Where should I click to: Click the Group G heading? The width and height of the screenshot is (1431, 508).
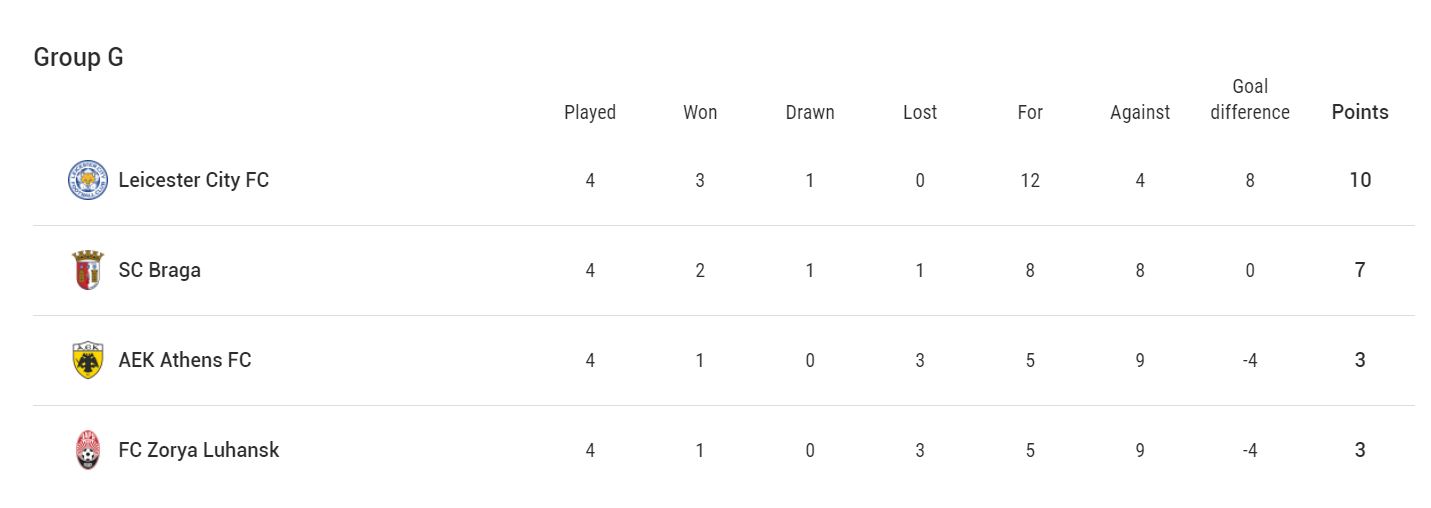point(78,57)
